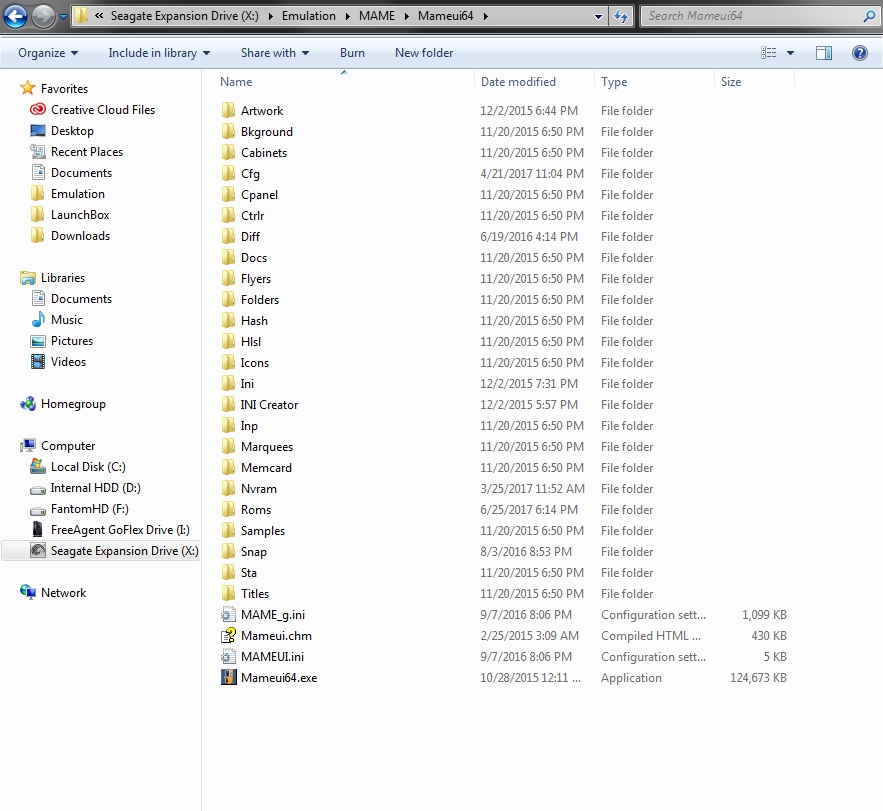883x811 pixels.
Task: Select Favorites star icon in sidebar
Action: point(27,88)
